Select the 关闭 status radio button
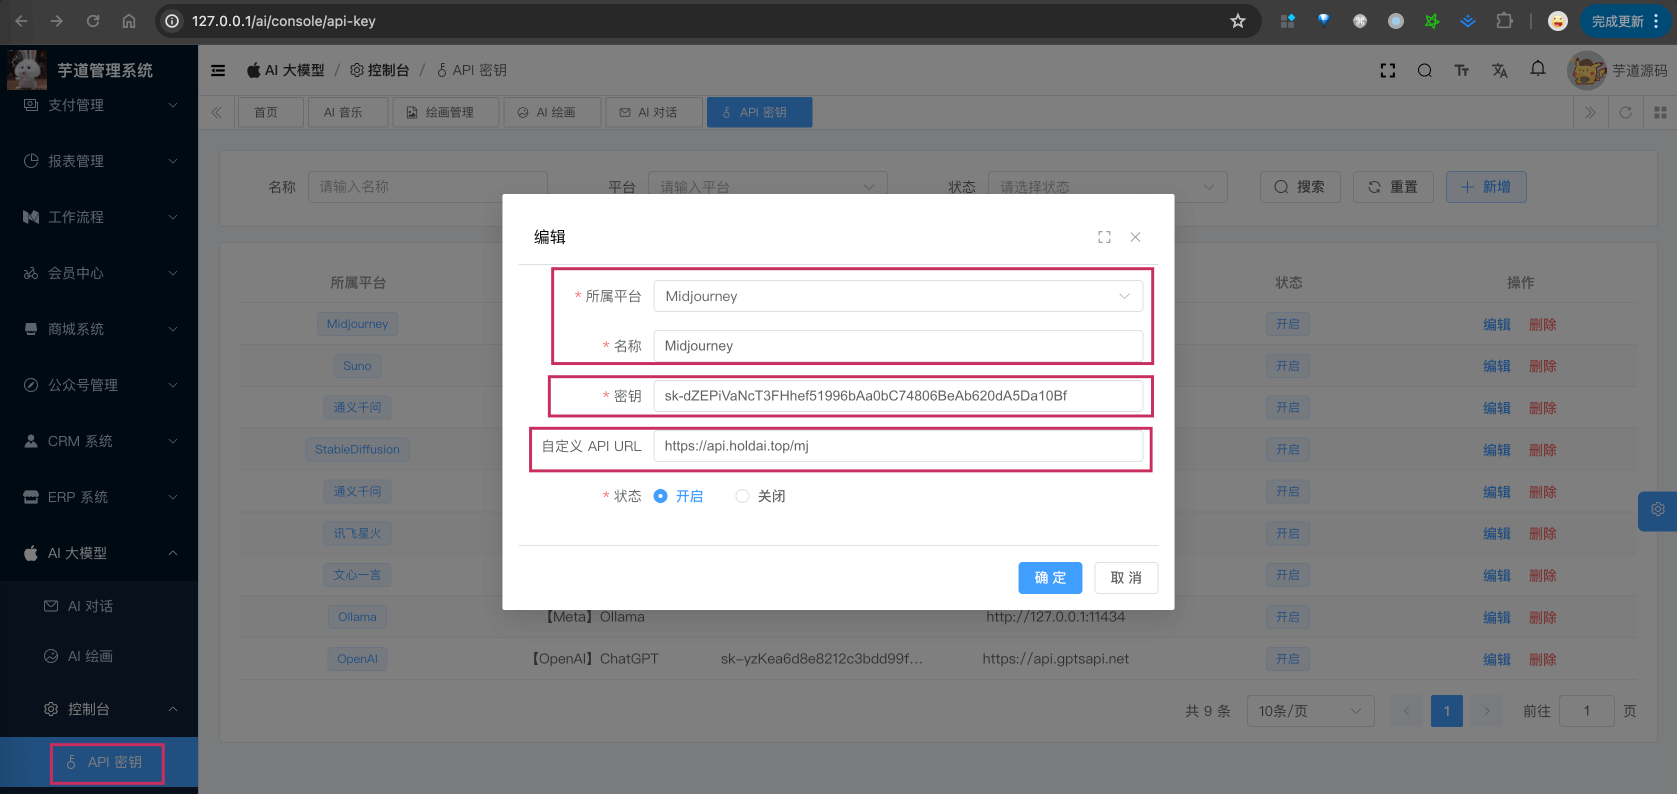This screenshot has height=794, width=1677. click(x=742, y=496)
